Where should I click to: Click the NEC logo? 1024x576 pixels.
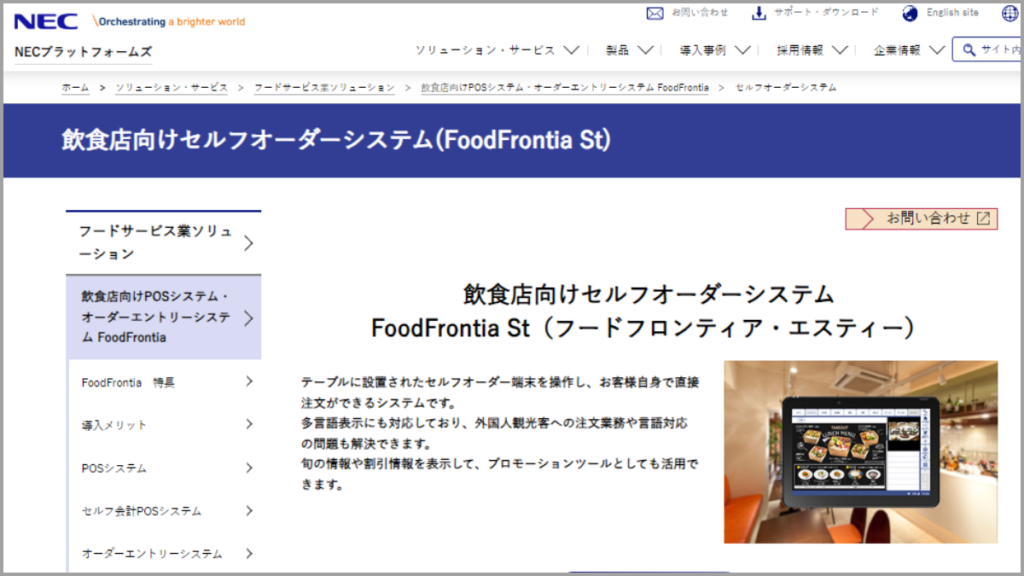click(x=45, y=21)
